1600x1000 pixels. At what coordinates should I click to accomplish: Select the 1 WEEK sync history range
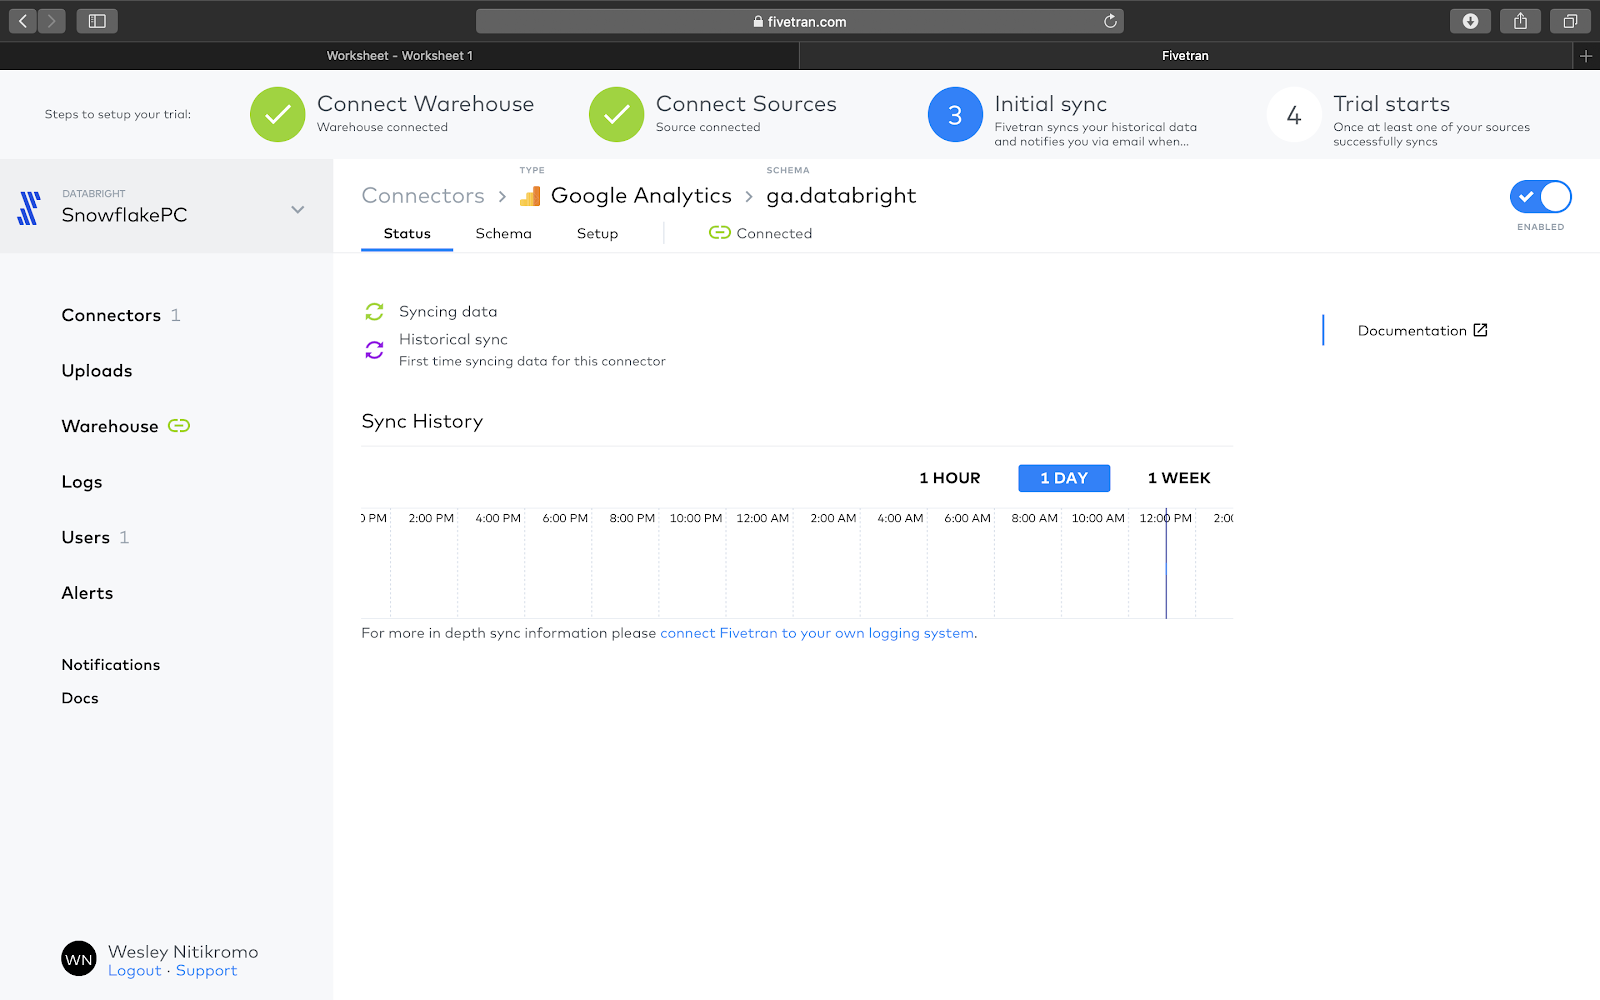pyautogui.click(x=1179, y=478)
